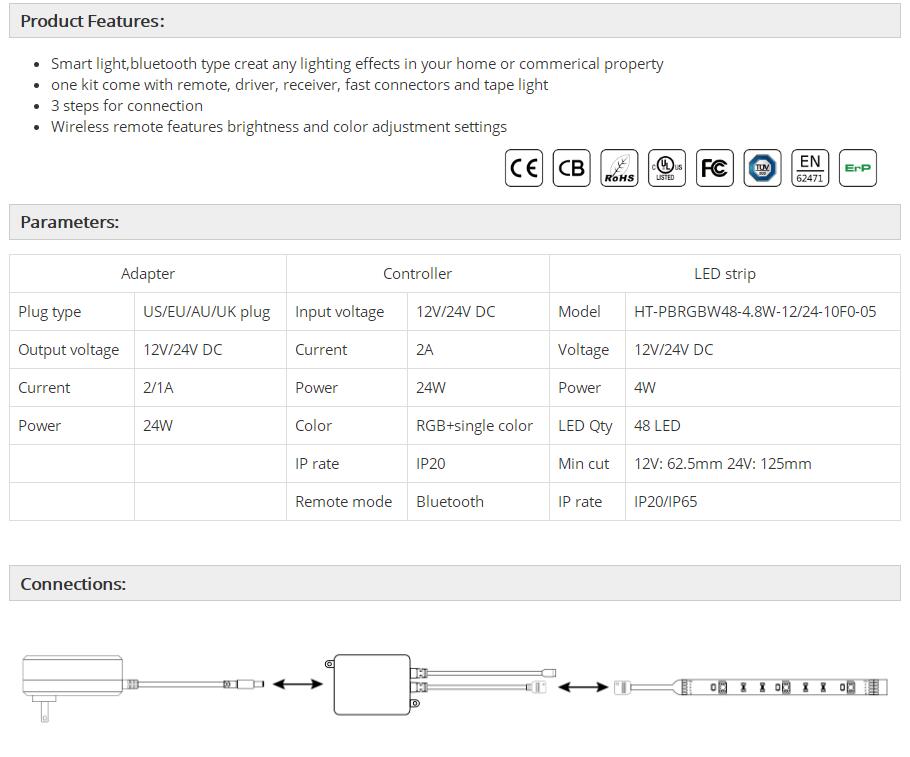The width and height of the screenshot is (910, 757).
Task: Click the HT-PBRGBW48 model number cell
Action: click(763, 312)
